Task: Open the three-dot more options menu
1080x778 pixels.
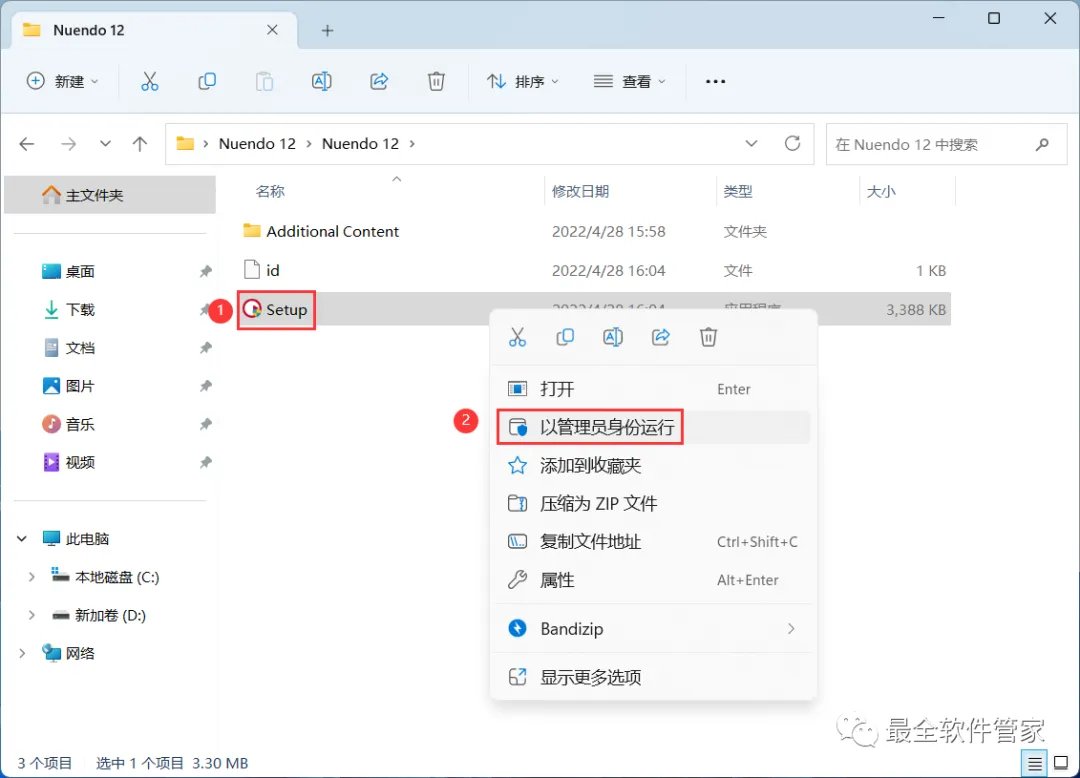Action: point(715,81)
